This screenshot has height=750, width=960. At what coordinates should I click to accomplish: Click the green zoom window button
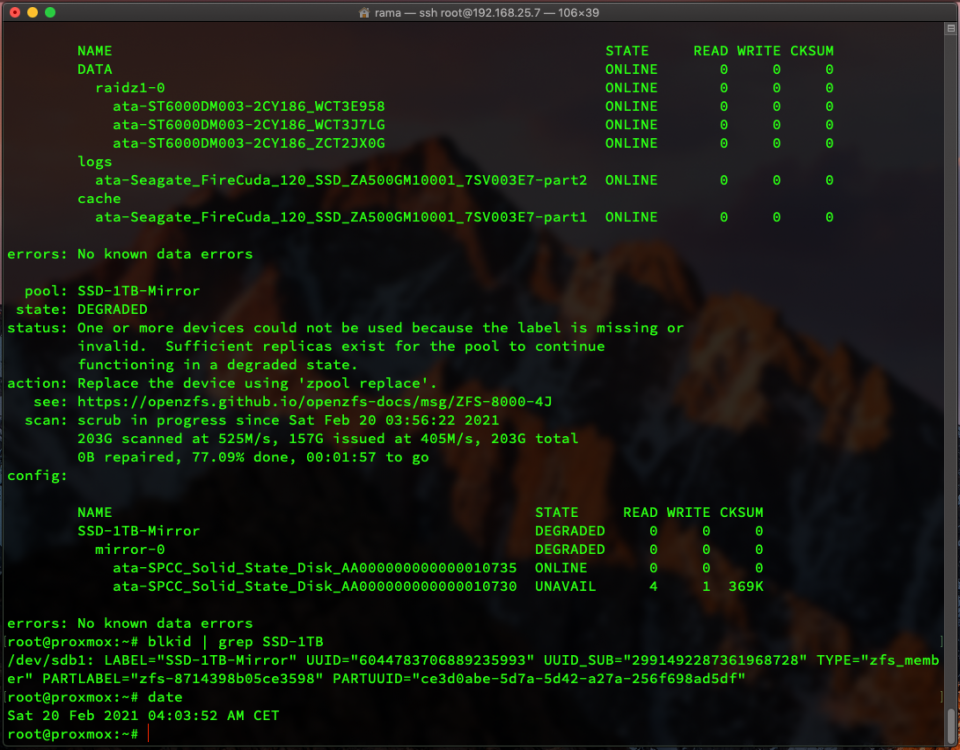pos(50,12)
